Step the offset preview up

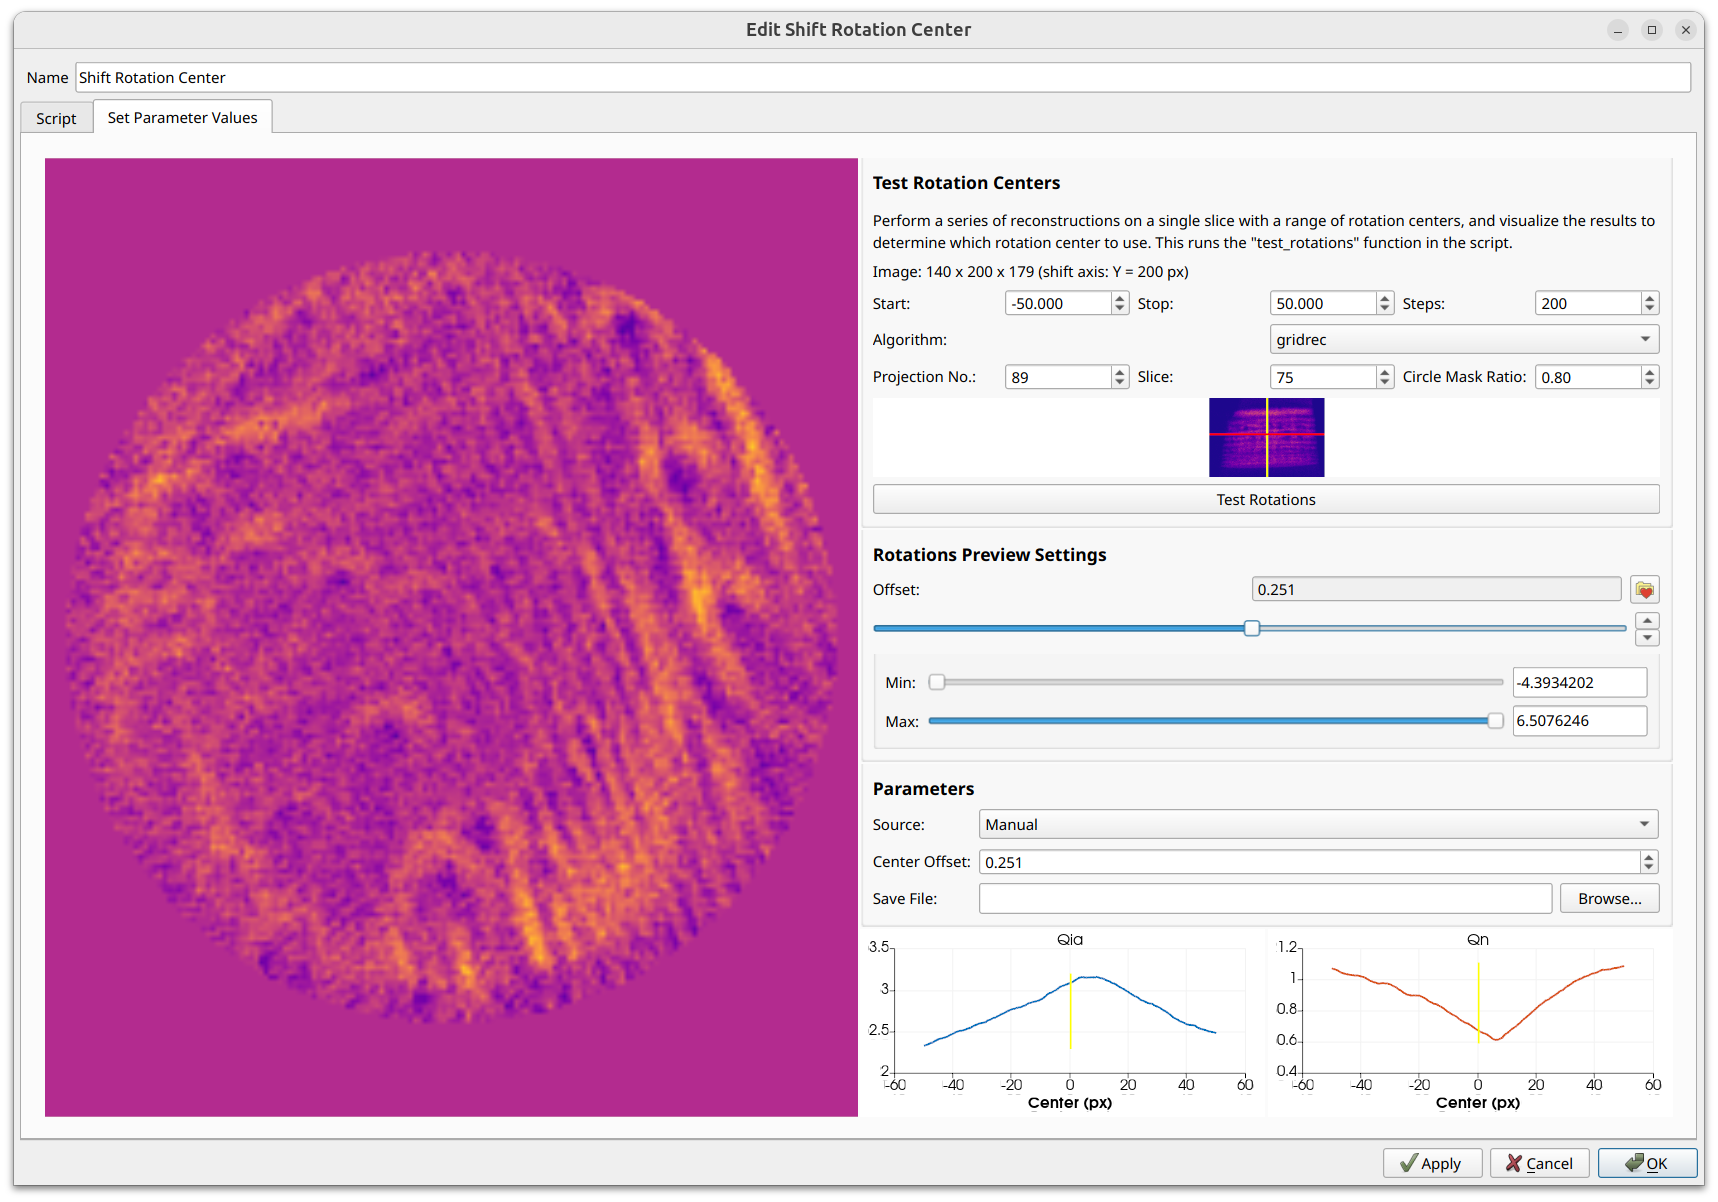coord(1647,621)
